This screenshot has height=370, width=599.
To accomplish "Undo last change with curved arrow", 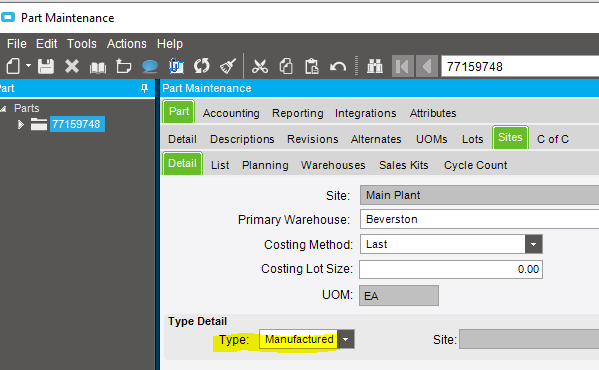I will coord(338,67).
